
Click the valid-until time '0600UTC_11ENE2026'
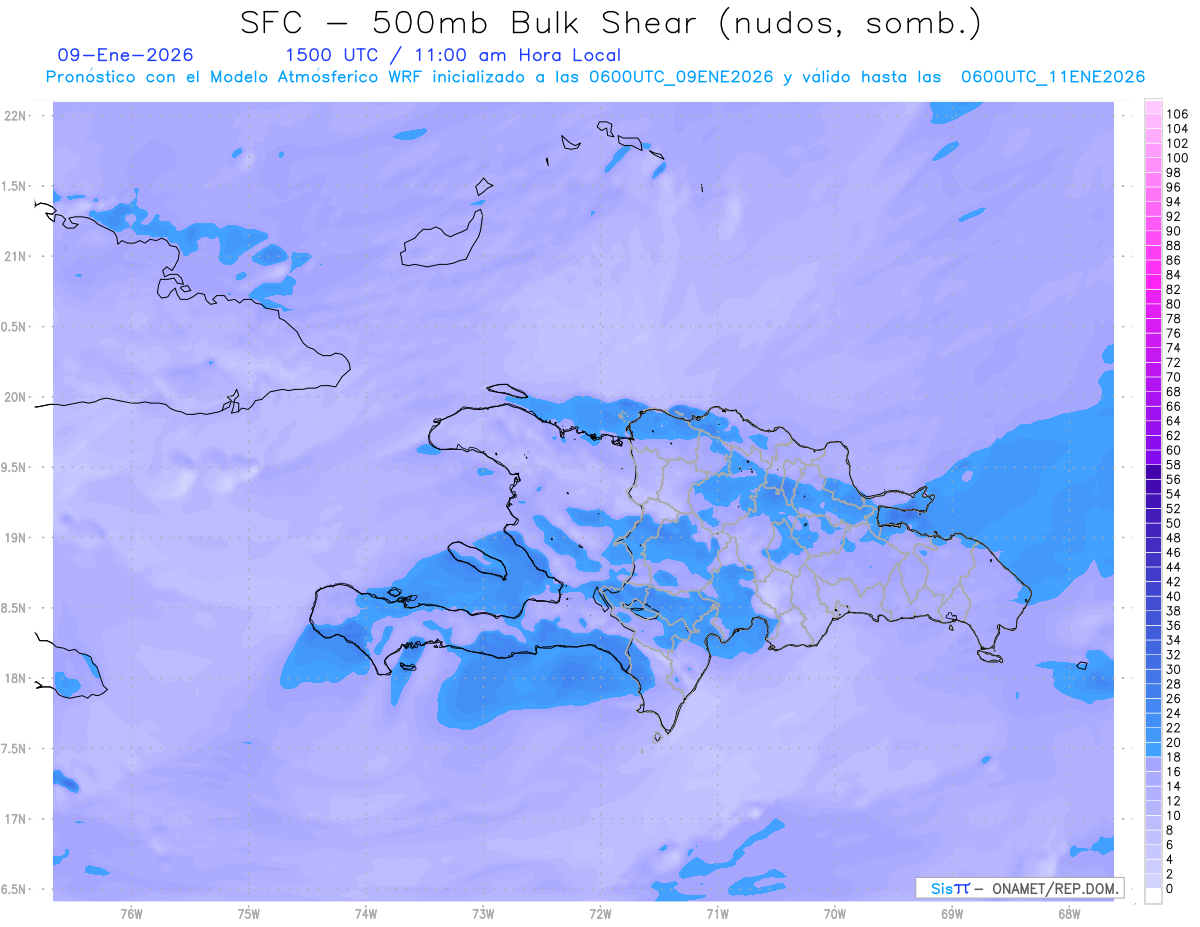coord(1052,77)
